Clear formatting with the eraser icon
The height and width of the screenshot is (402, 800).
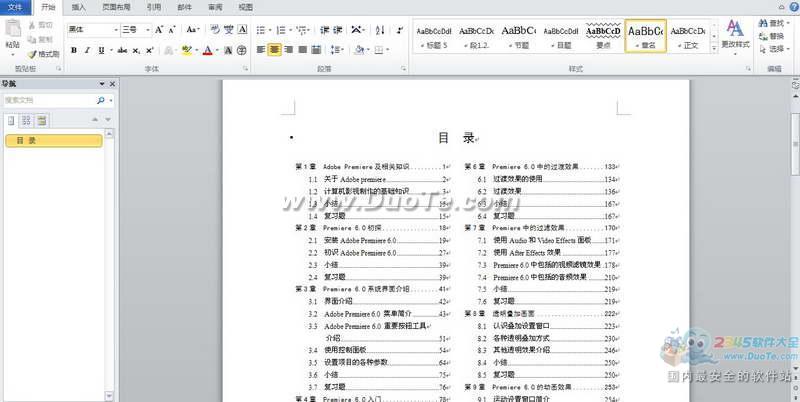click(x=215, y=30)
